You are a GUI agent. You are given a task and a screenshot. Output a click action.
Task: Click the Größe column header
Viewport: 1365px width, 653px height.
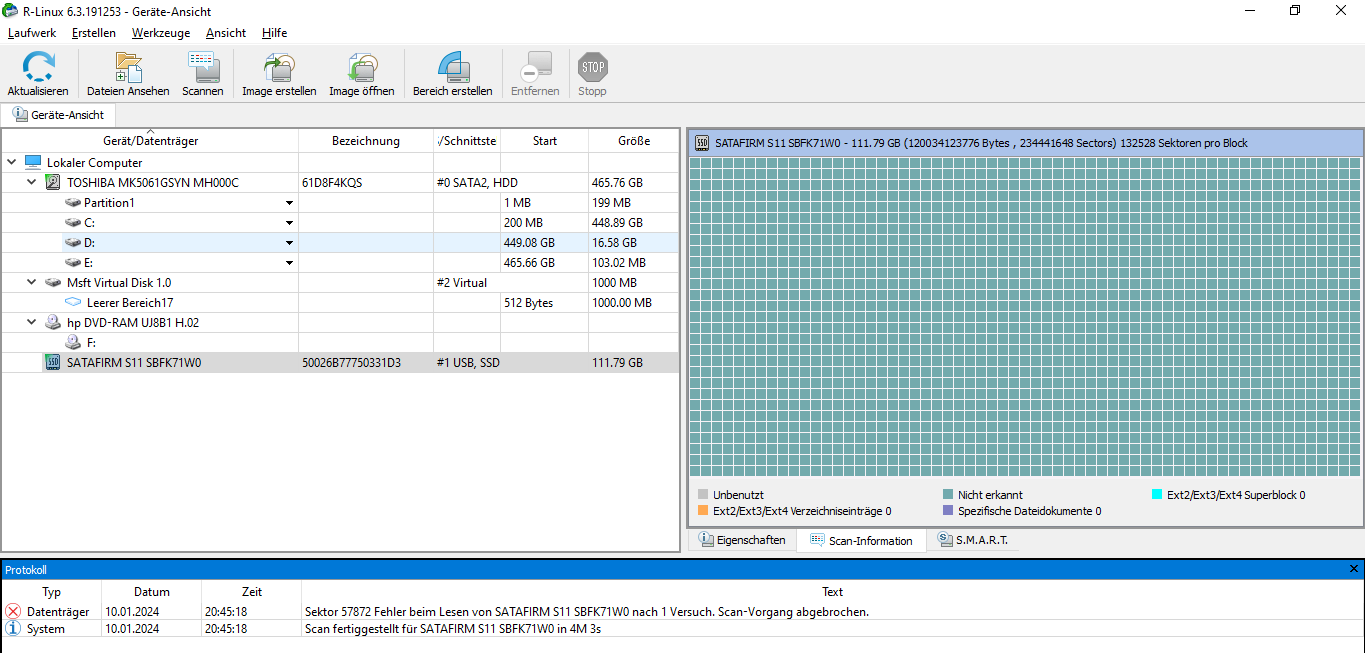pos(634,141)
